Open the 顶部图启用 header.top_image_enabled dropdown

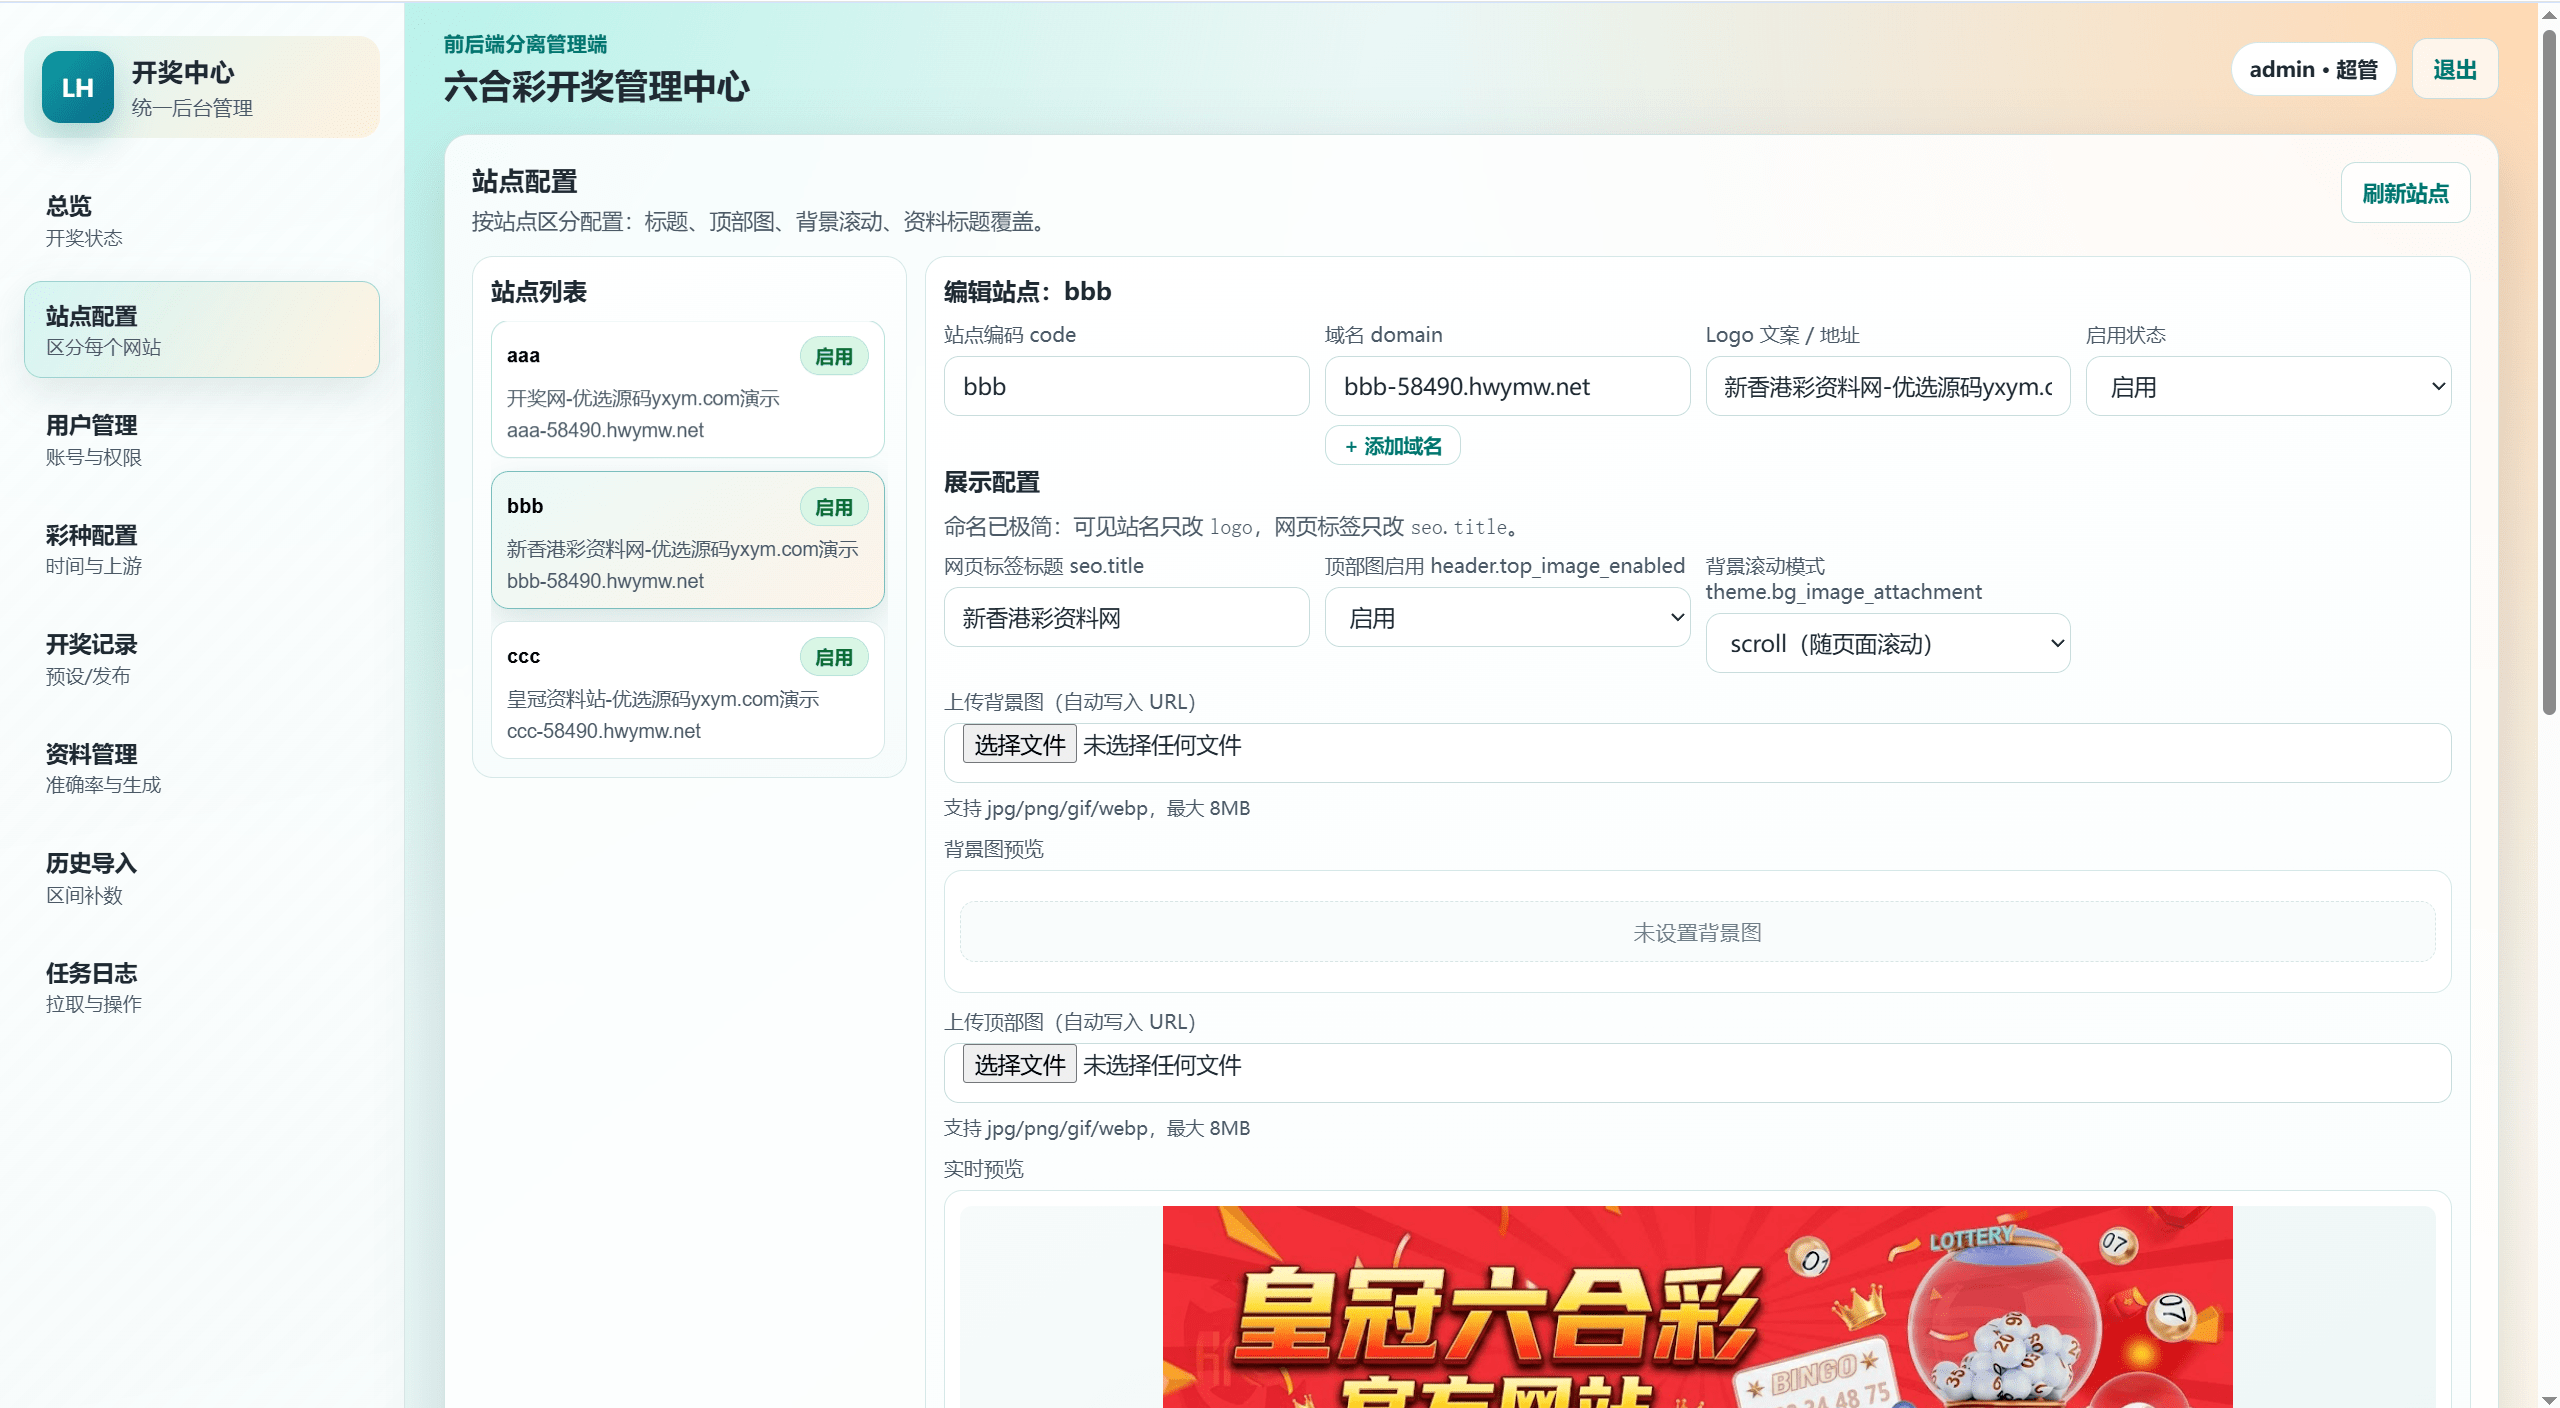click(x=1507, y=617)
